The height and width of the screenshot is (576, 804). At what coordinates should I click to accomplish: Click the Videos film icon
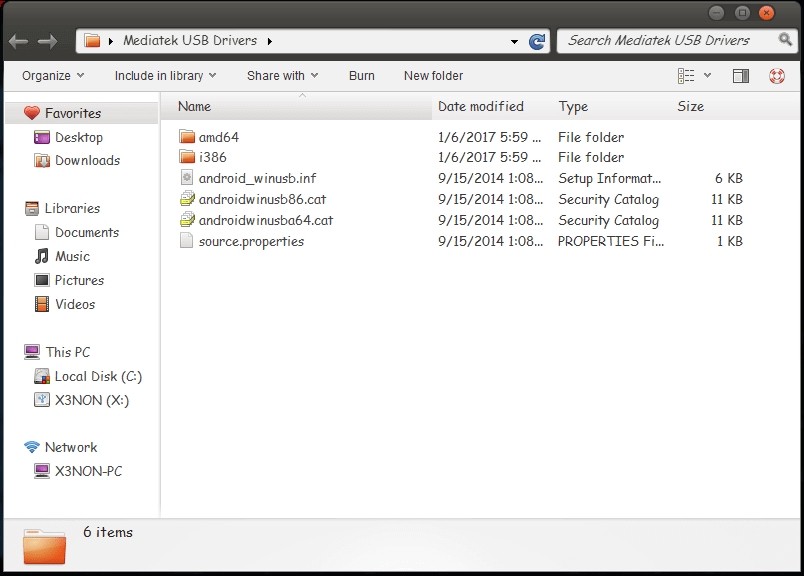tap(42, 304)
